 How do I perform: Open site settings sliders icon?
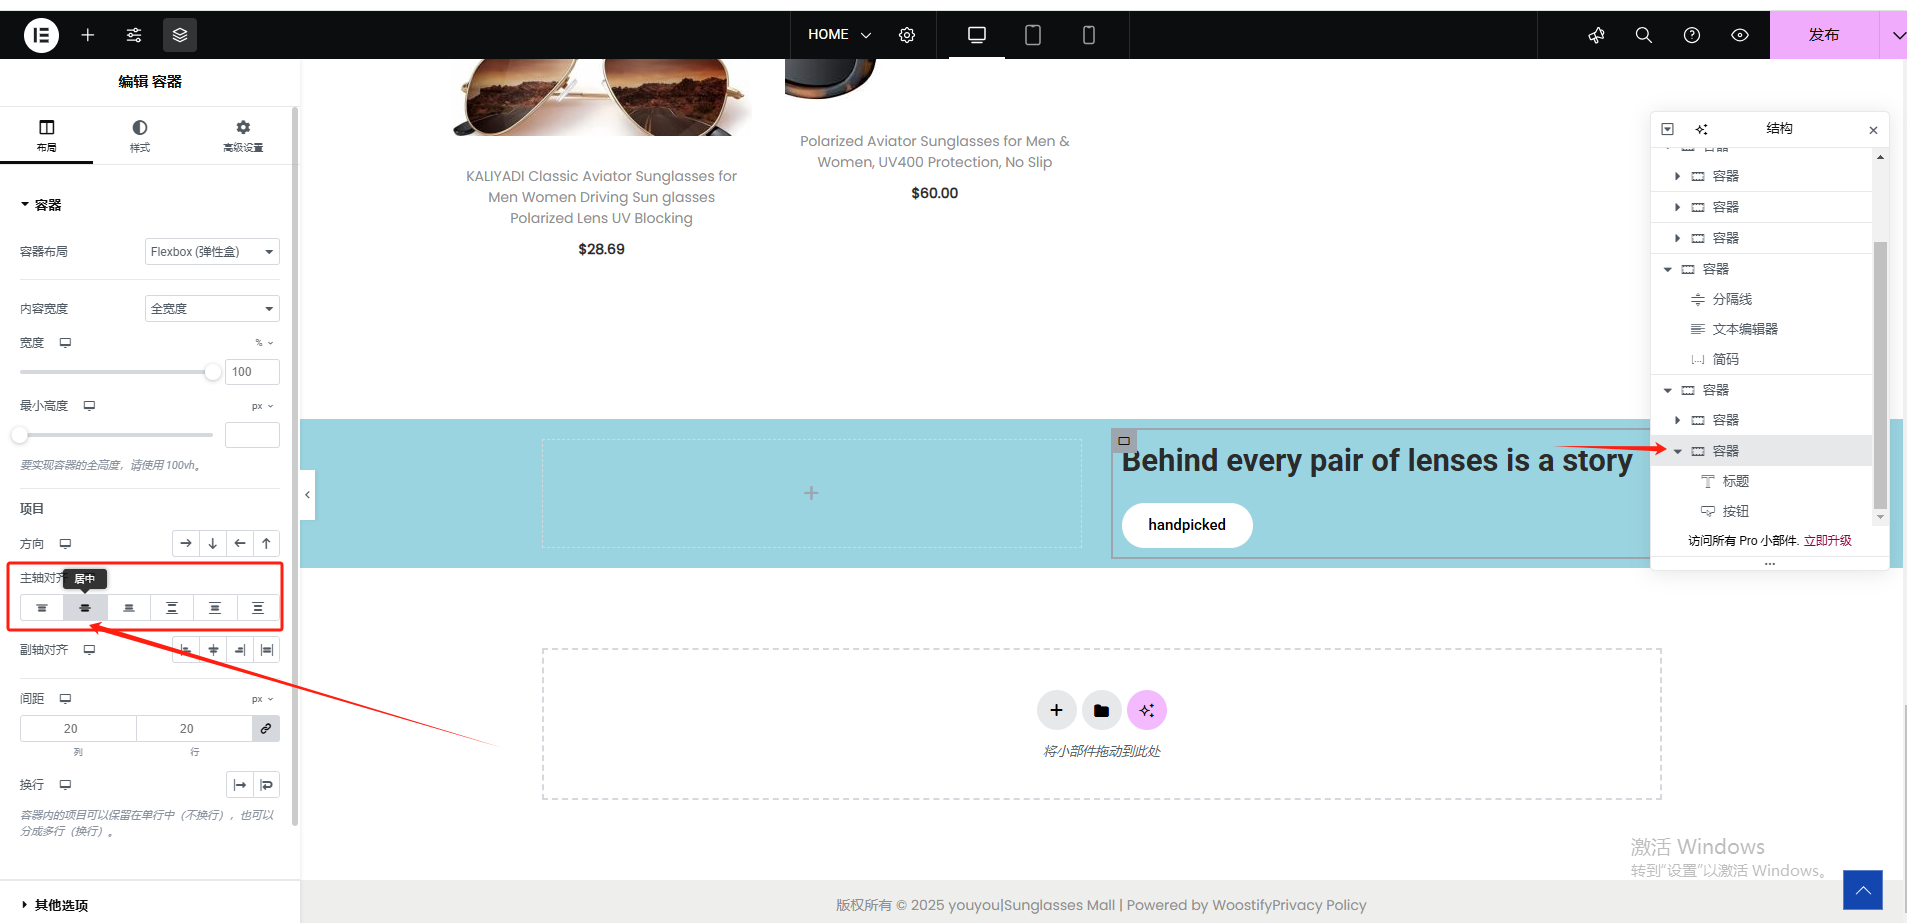pos(134,35)
